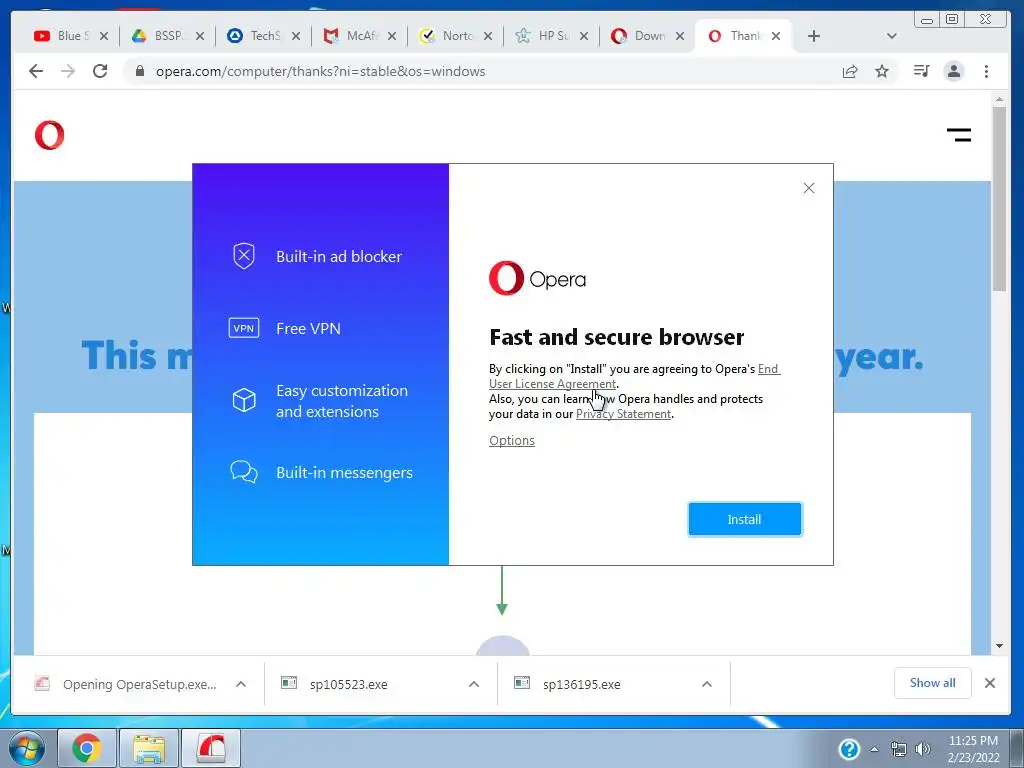Viewport: 1024px width, 768px height.
Task: Click the Chrome taskbar icon
Action: point(87,748)
